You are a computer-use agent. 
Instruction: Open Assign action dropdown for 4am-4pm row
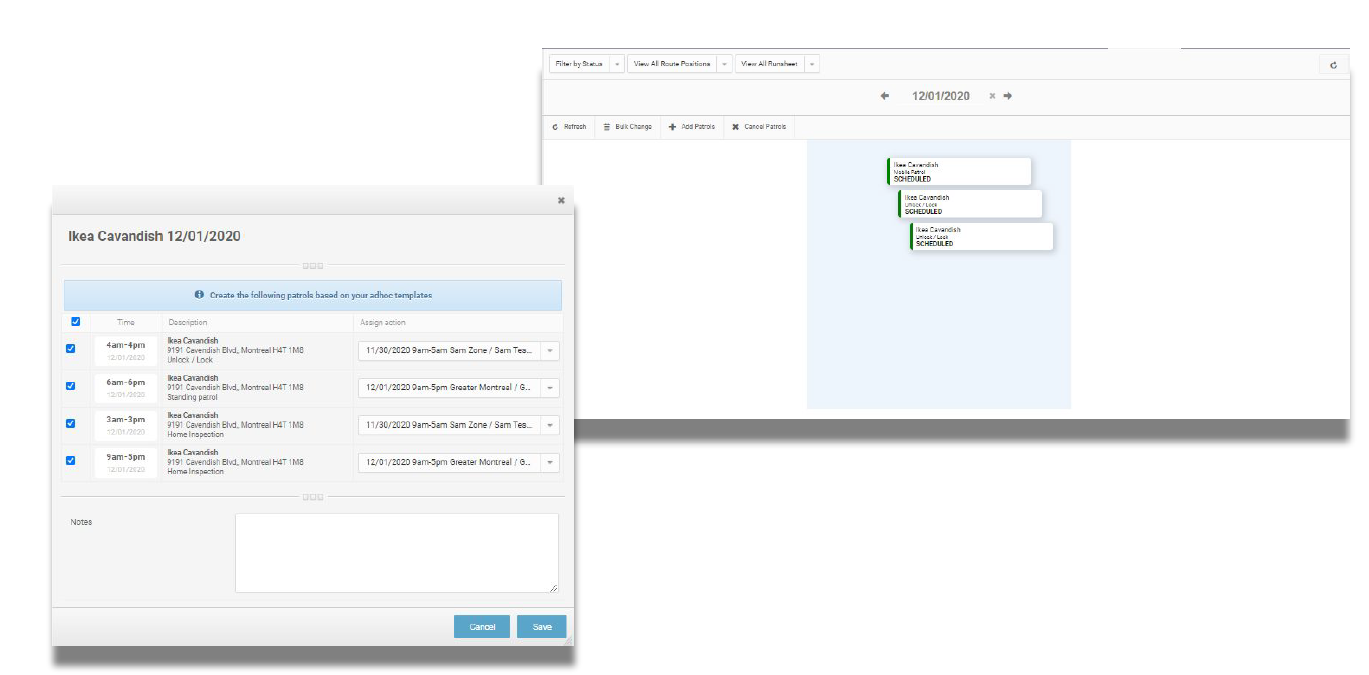tap(459, 351)
